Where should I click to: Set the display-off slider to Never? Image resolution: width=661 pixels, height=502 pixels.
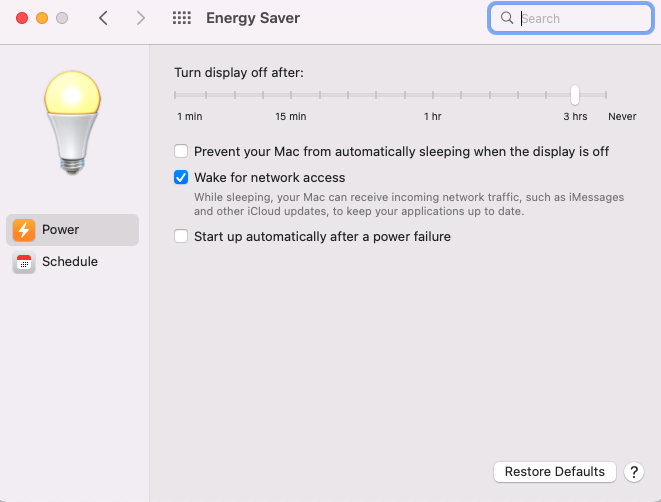pos(606,95)
